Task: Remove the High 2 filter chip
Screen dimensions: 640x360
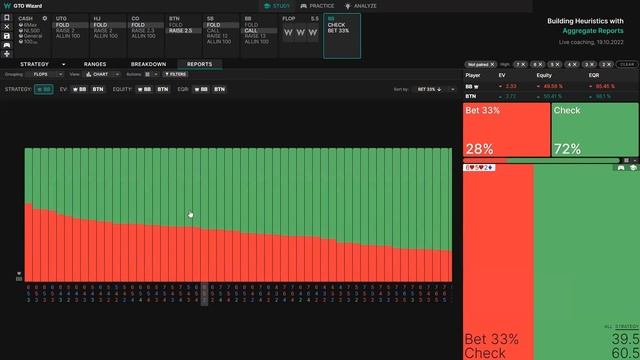Action: [x=609, y=64]
